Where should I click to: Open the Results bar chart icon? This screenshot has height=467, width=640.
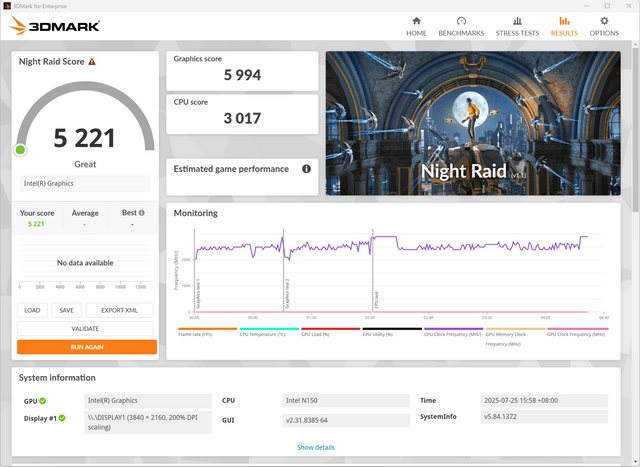564,21
